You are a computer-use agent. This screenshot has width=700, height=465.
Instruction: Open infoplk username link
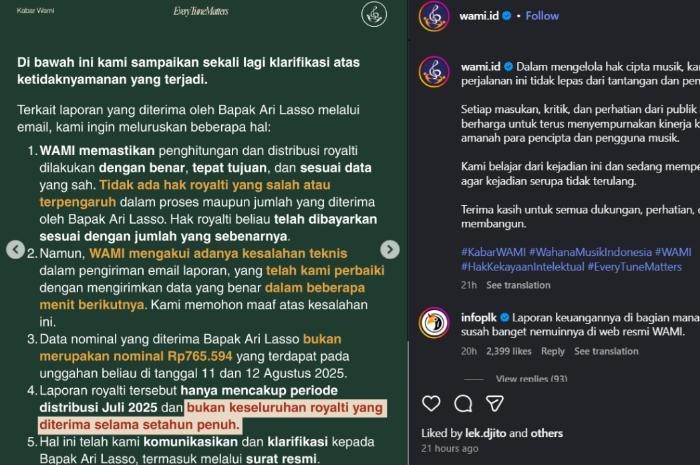click(479, 317)
